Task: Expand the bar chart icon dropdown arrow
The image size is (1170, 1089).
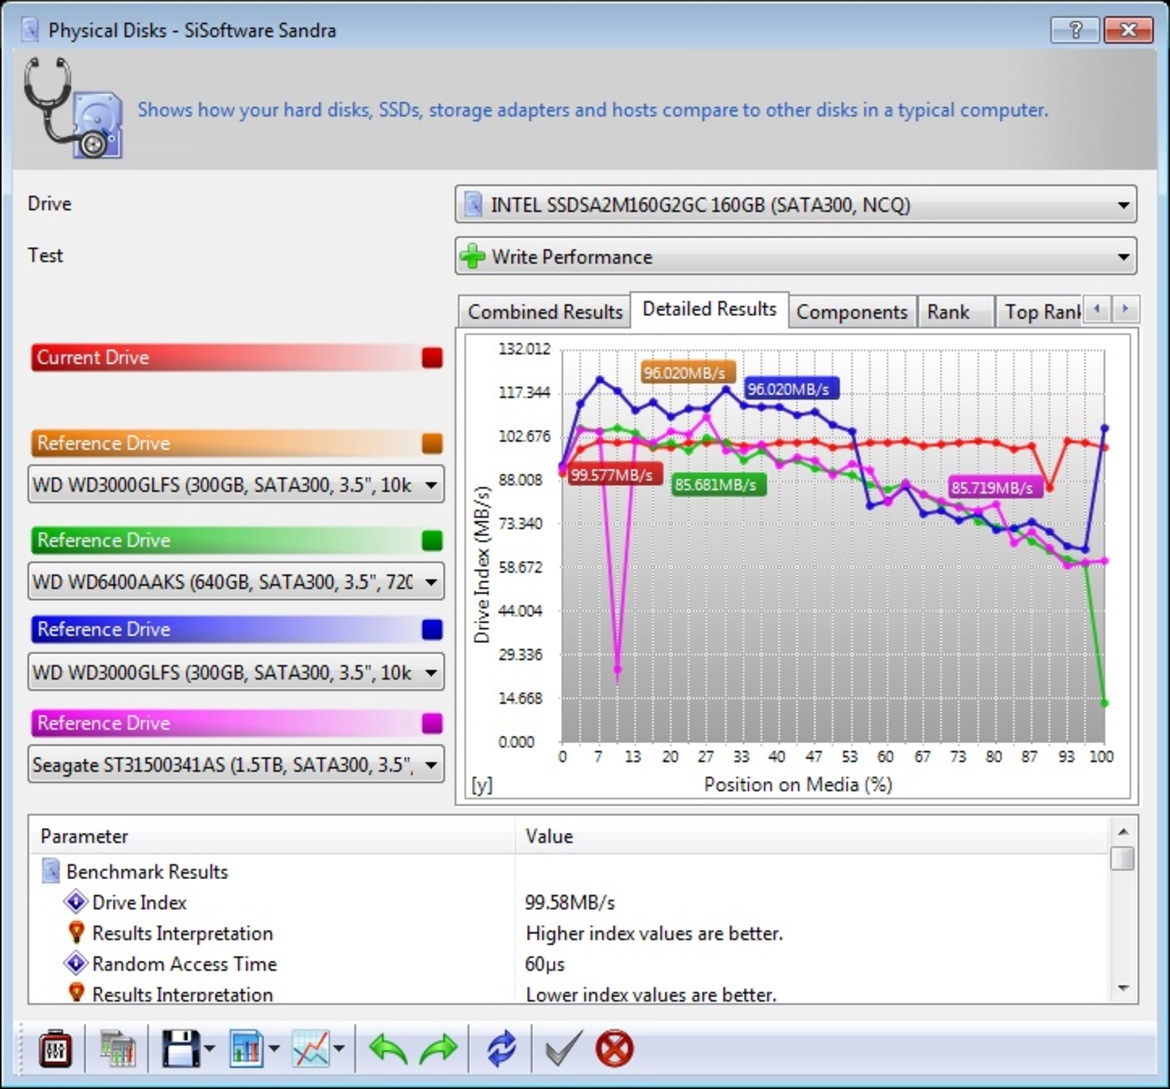Action: click(275, 1049)
